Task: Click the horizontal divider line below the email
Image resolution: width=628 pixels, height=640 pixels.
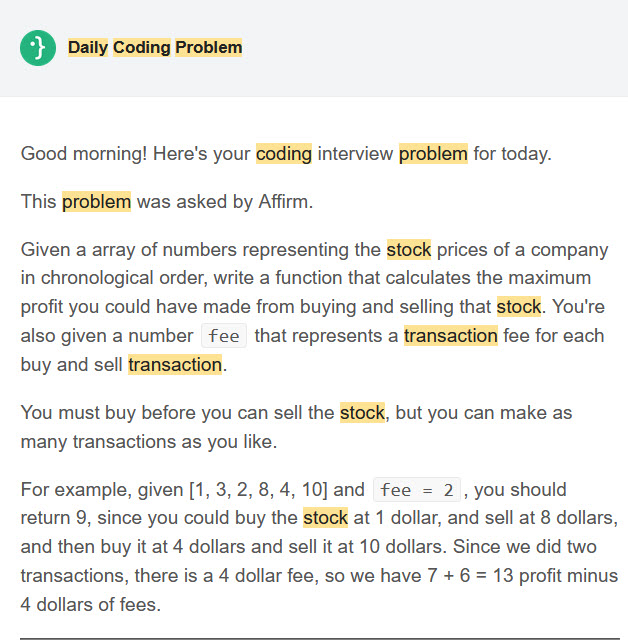Action: (314, 637)
